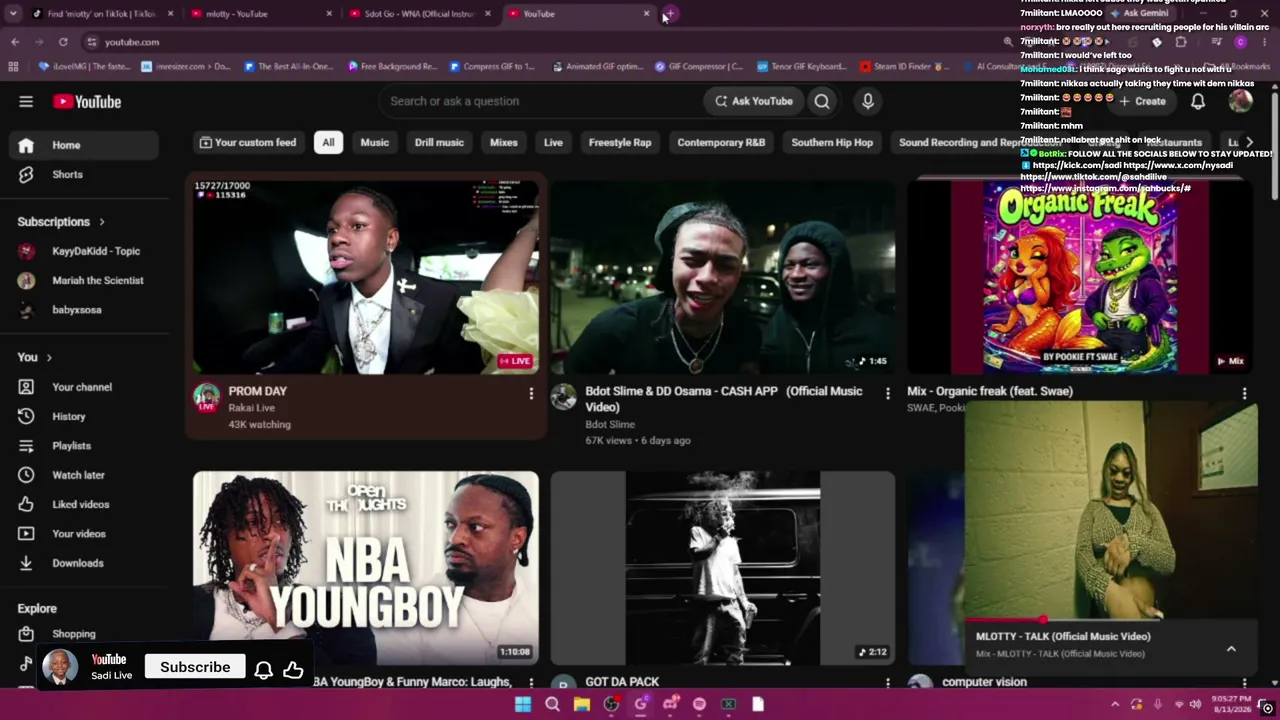Go back with the browser back arrow

tap(15, 42)
